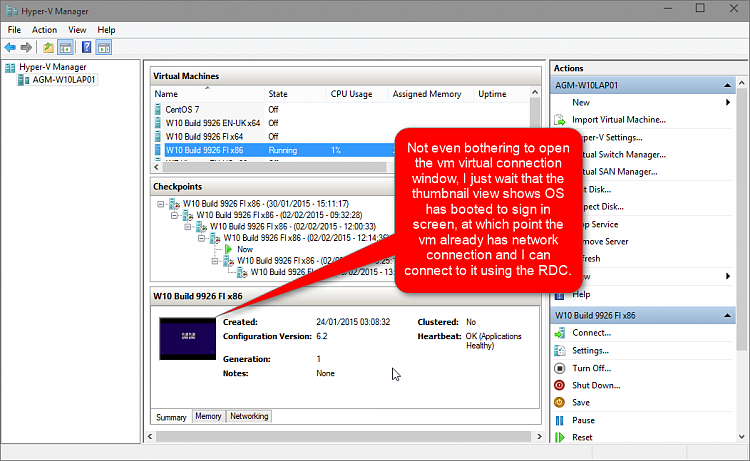Click the 02/02/2015 12:00:33 checkpoint icon
The image size is (750, 461).
(201, 227)
